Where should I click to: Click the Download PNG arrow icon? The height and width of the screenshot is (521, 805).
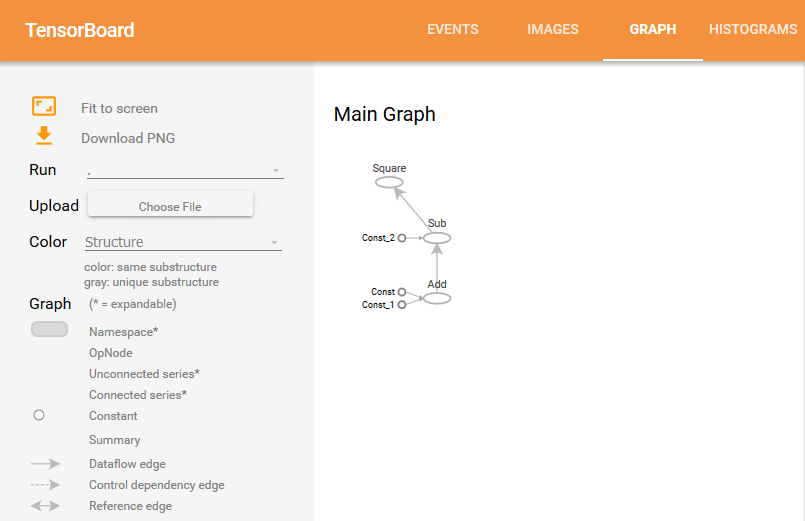pos(44,136)
